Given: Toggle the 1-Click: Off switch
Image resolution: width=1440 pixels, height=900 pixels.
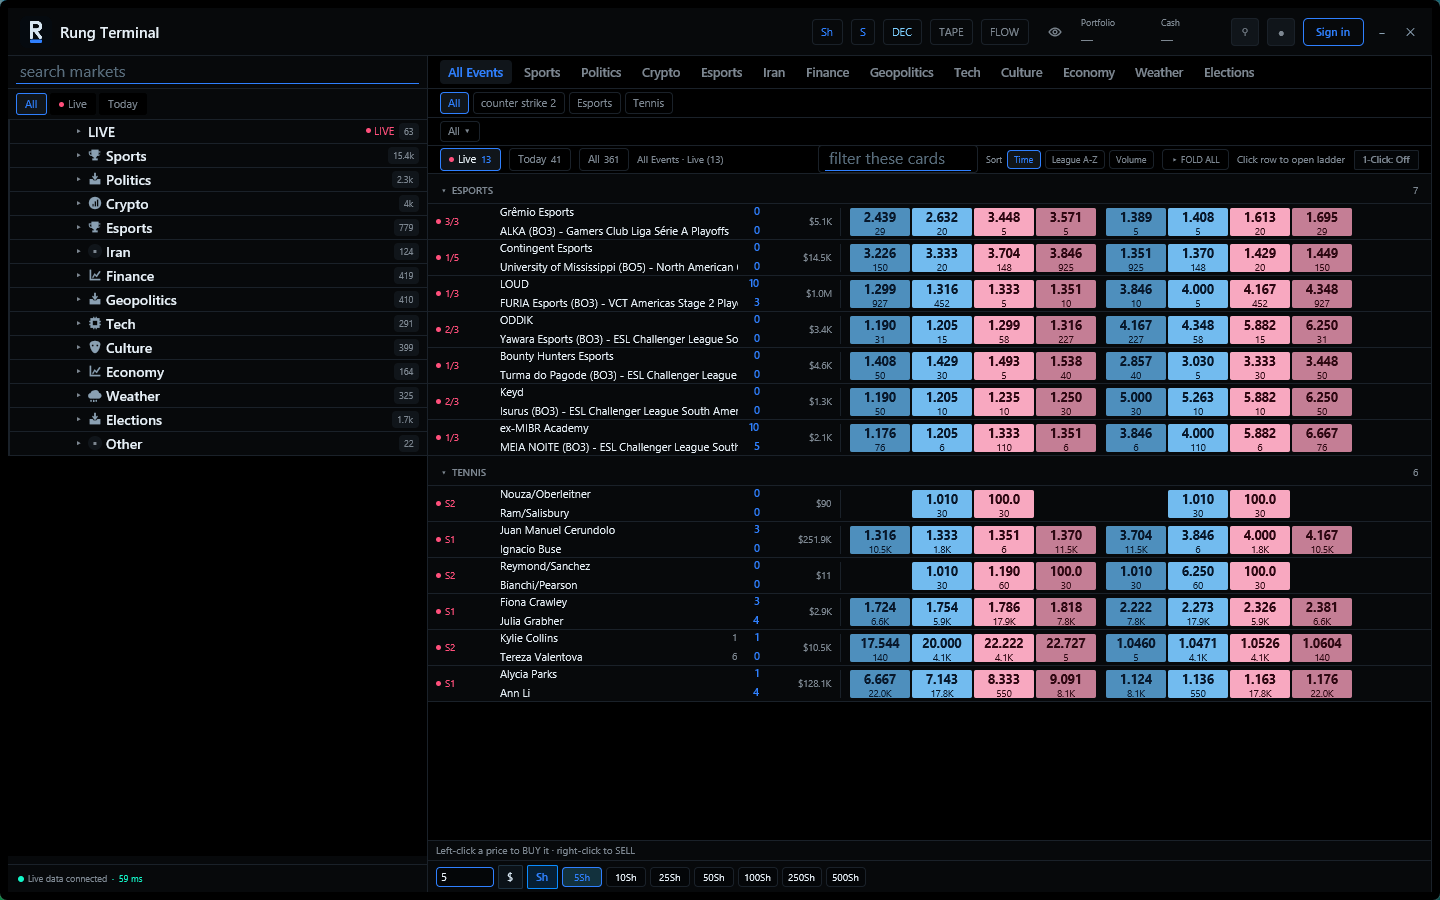Looking at the screenshot, I should pyautogui.click(x=1386, y=160).
